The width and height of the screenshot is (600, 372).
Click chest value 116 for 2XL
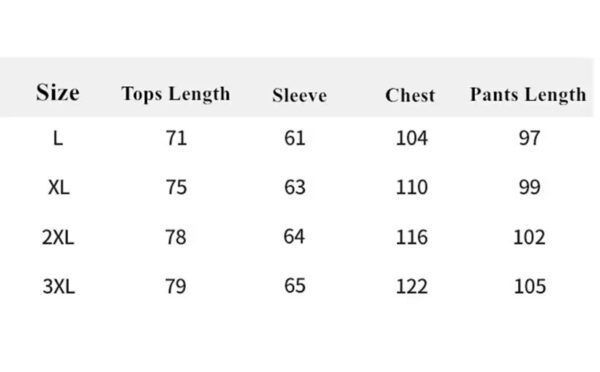coord(412,237)
